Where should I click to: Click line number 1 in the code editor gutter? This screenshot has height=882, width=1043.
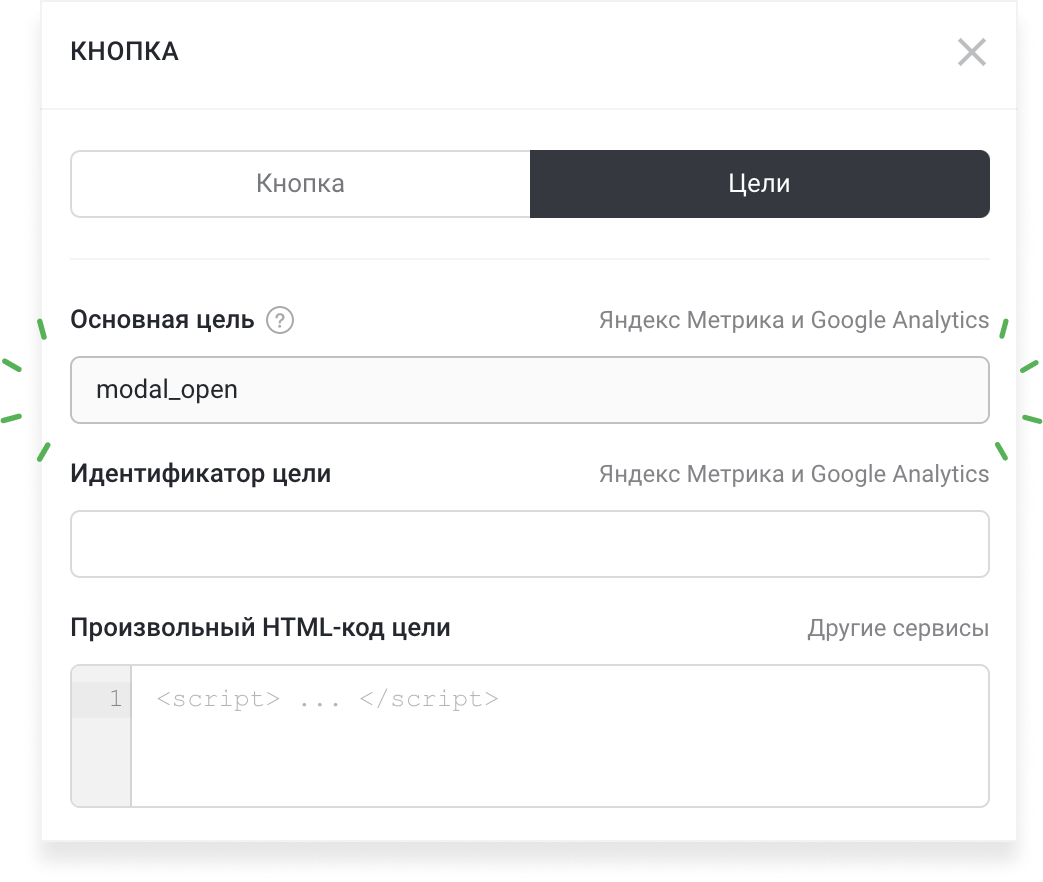click(x=116, y=698)
